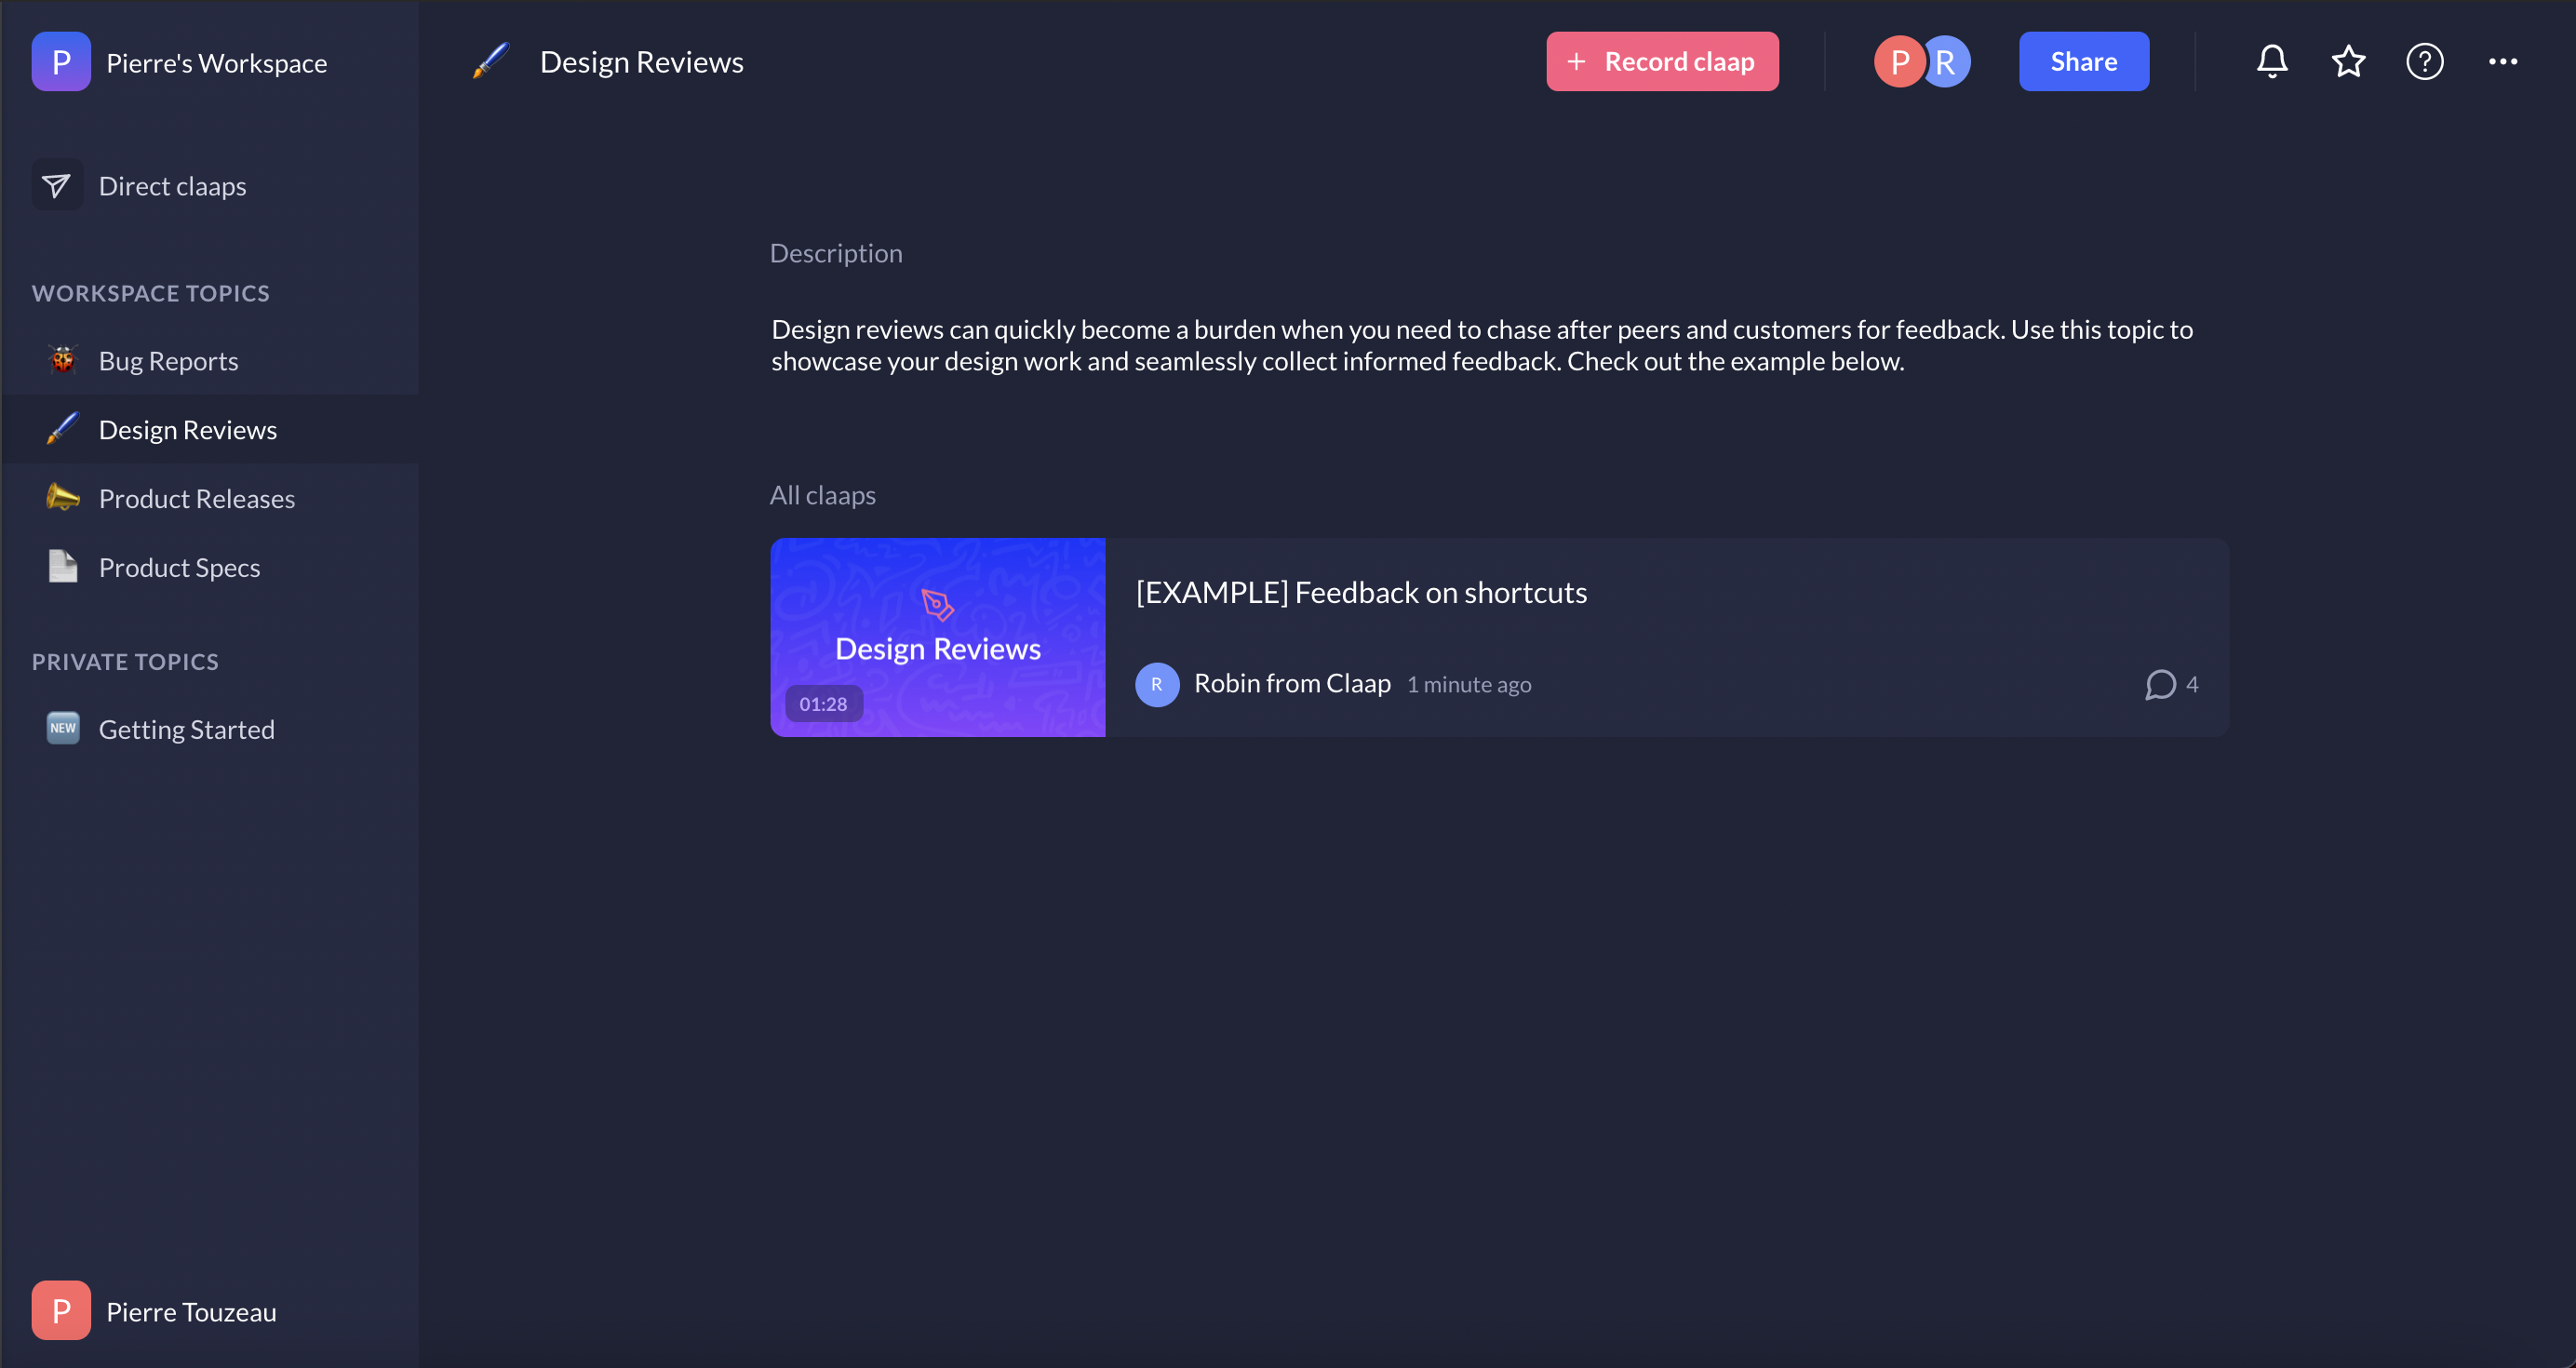The height and width of the screenshot is (1368, 2576).
Task: Open the Feedback on shortcuts claap title
Action: 1361,593
